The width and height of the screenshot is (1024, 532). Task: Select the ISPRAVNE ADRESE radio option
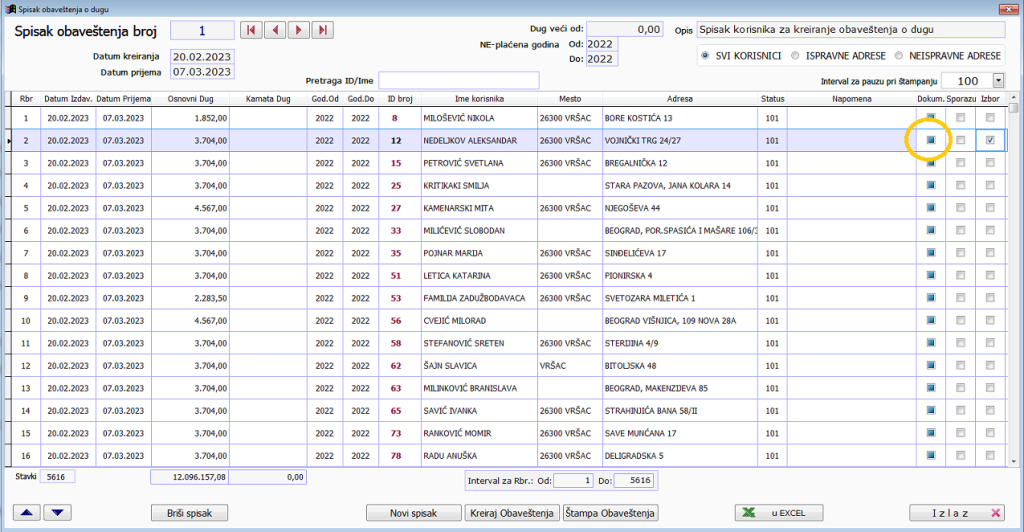pyautogui.click(x=795, y=55)
